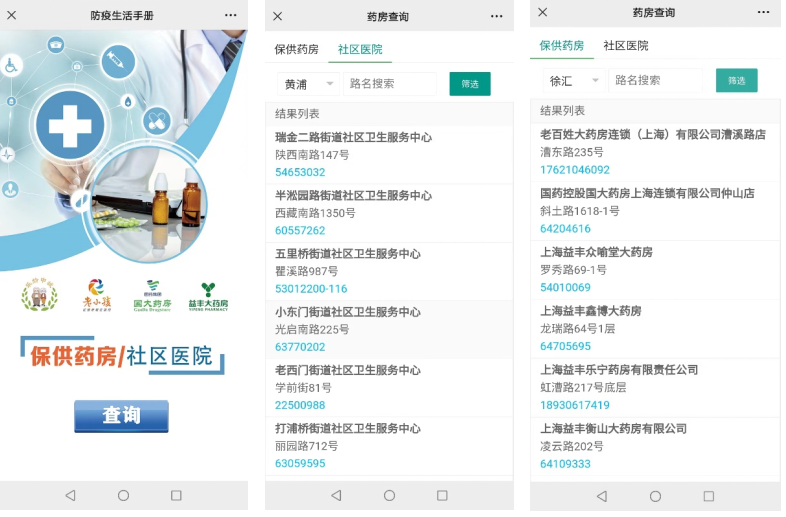Call phone number 53012200-116
The width and height of the screenshot is (786, 517).
pyautogui.click(x=311, y=288)
